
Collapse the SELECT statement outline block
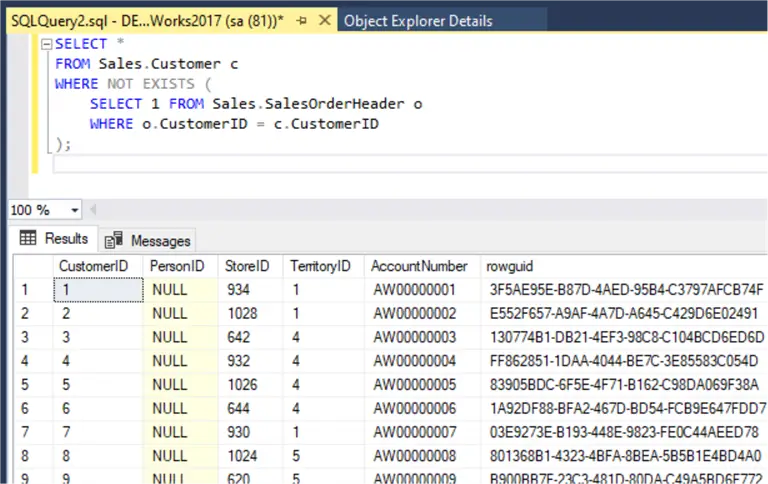[46, 44]
